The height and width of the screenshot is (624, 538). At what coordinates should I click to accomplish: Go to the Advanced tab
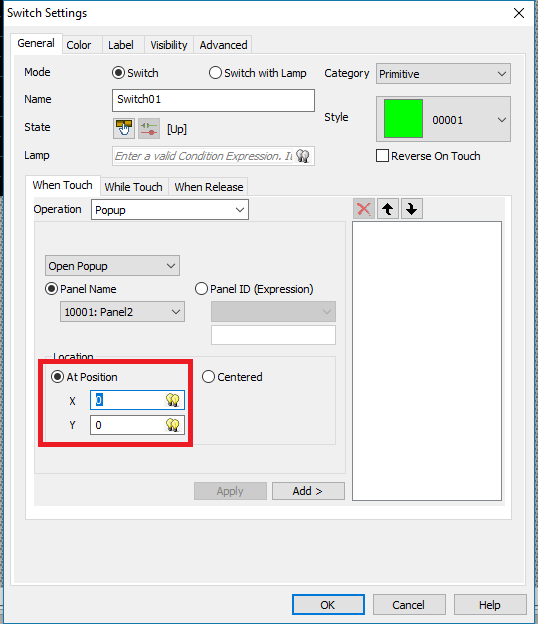pos(223,45)
